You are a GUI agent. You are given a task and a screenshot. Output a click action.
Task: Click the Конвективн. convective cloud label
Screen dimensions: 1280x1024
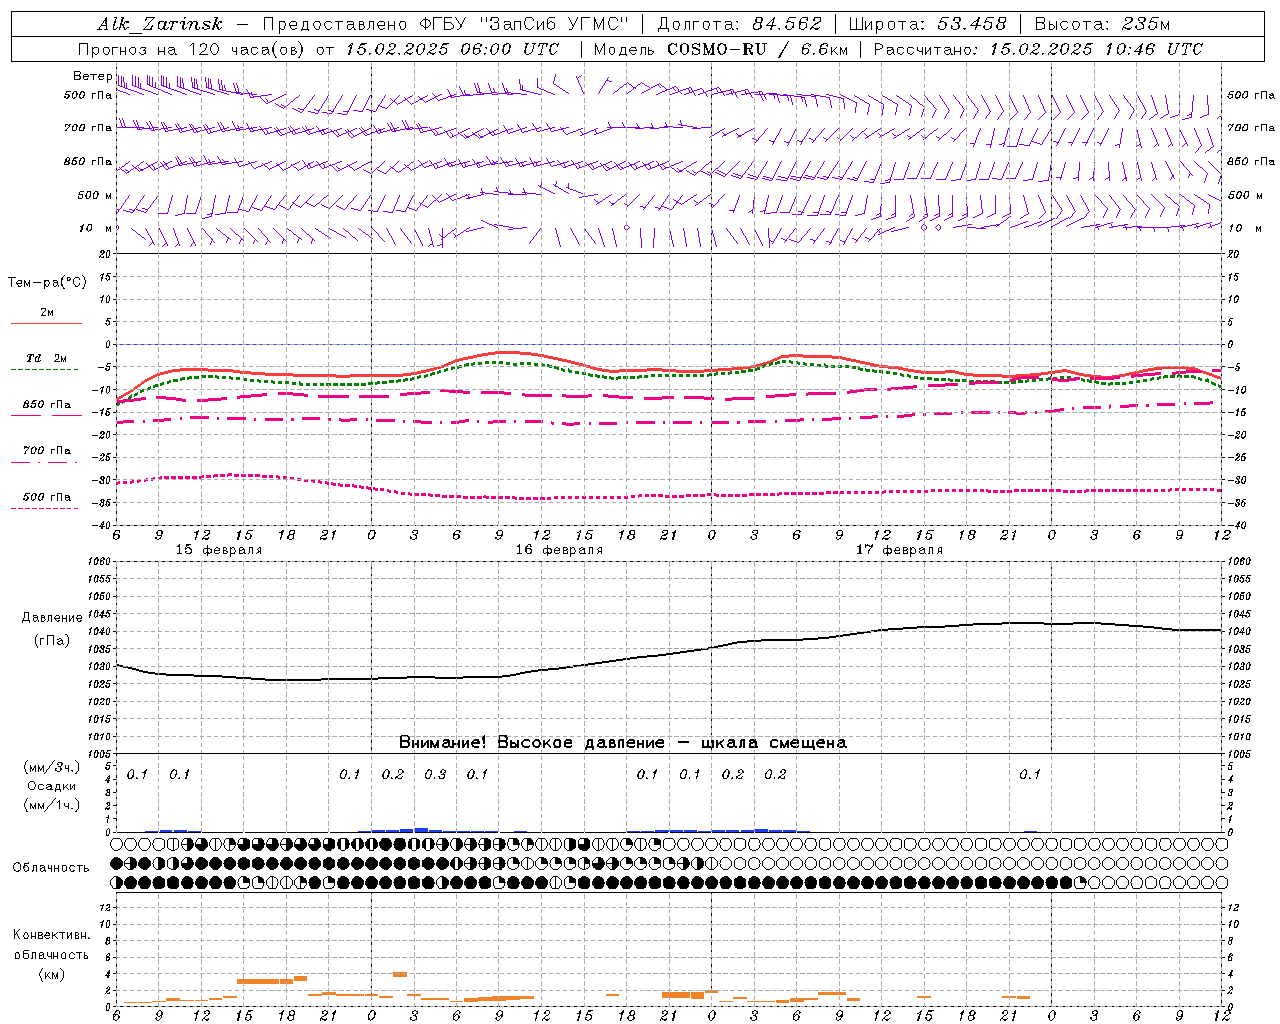click(x=51, y=935)
